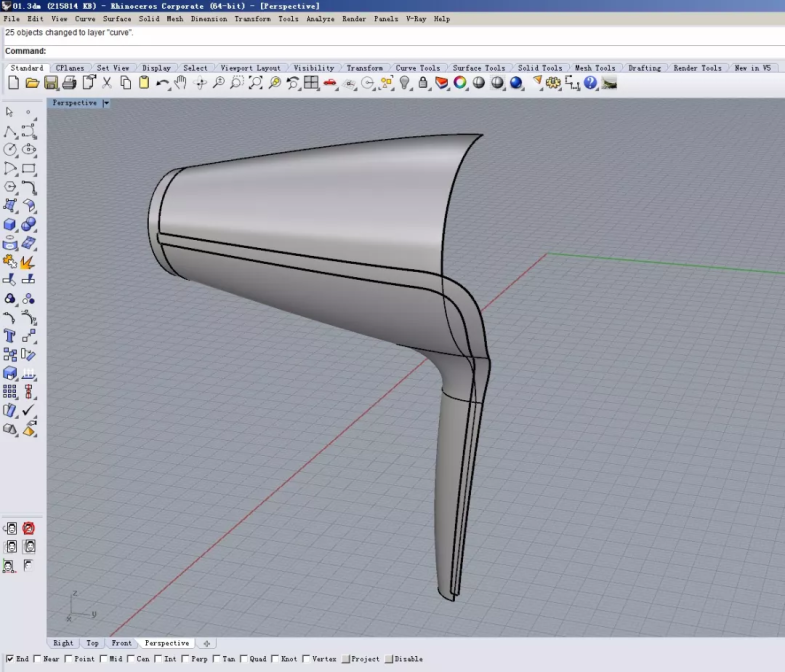
Task: Select the Text object tool
Action: (10, 336)
